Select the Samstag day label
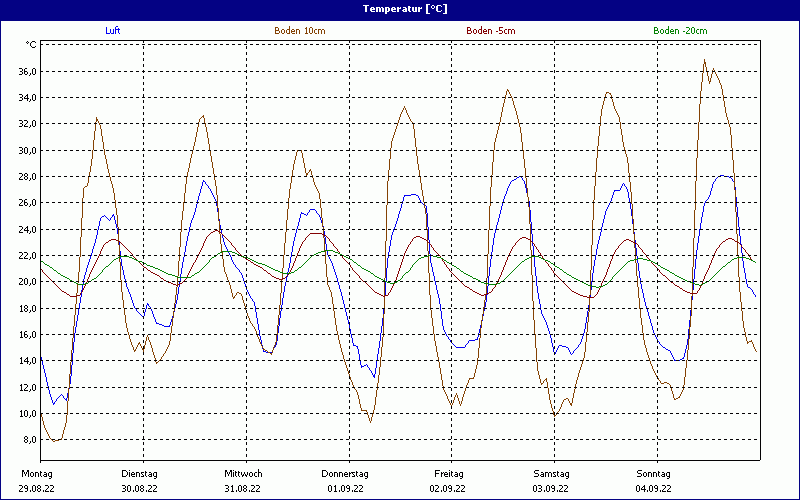Viewport: 800px width, 500px height. tap(551, 473)
